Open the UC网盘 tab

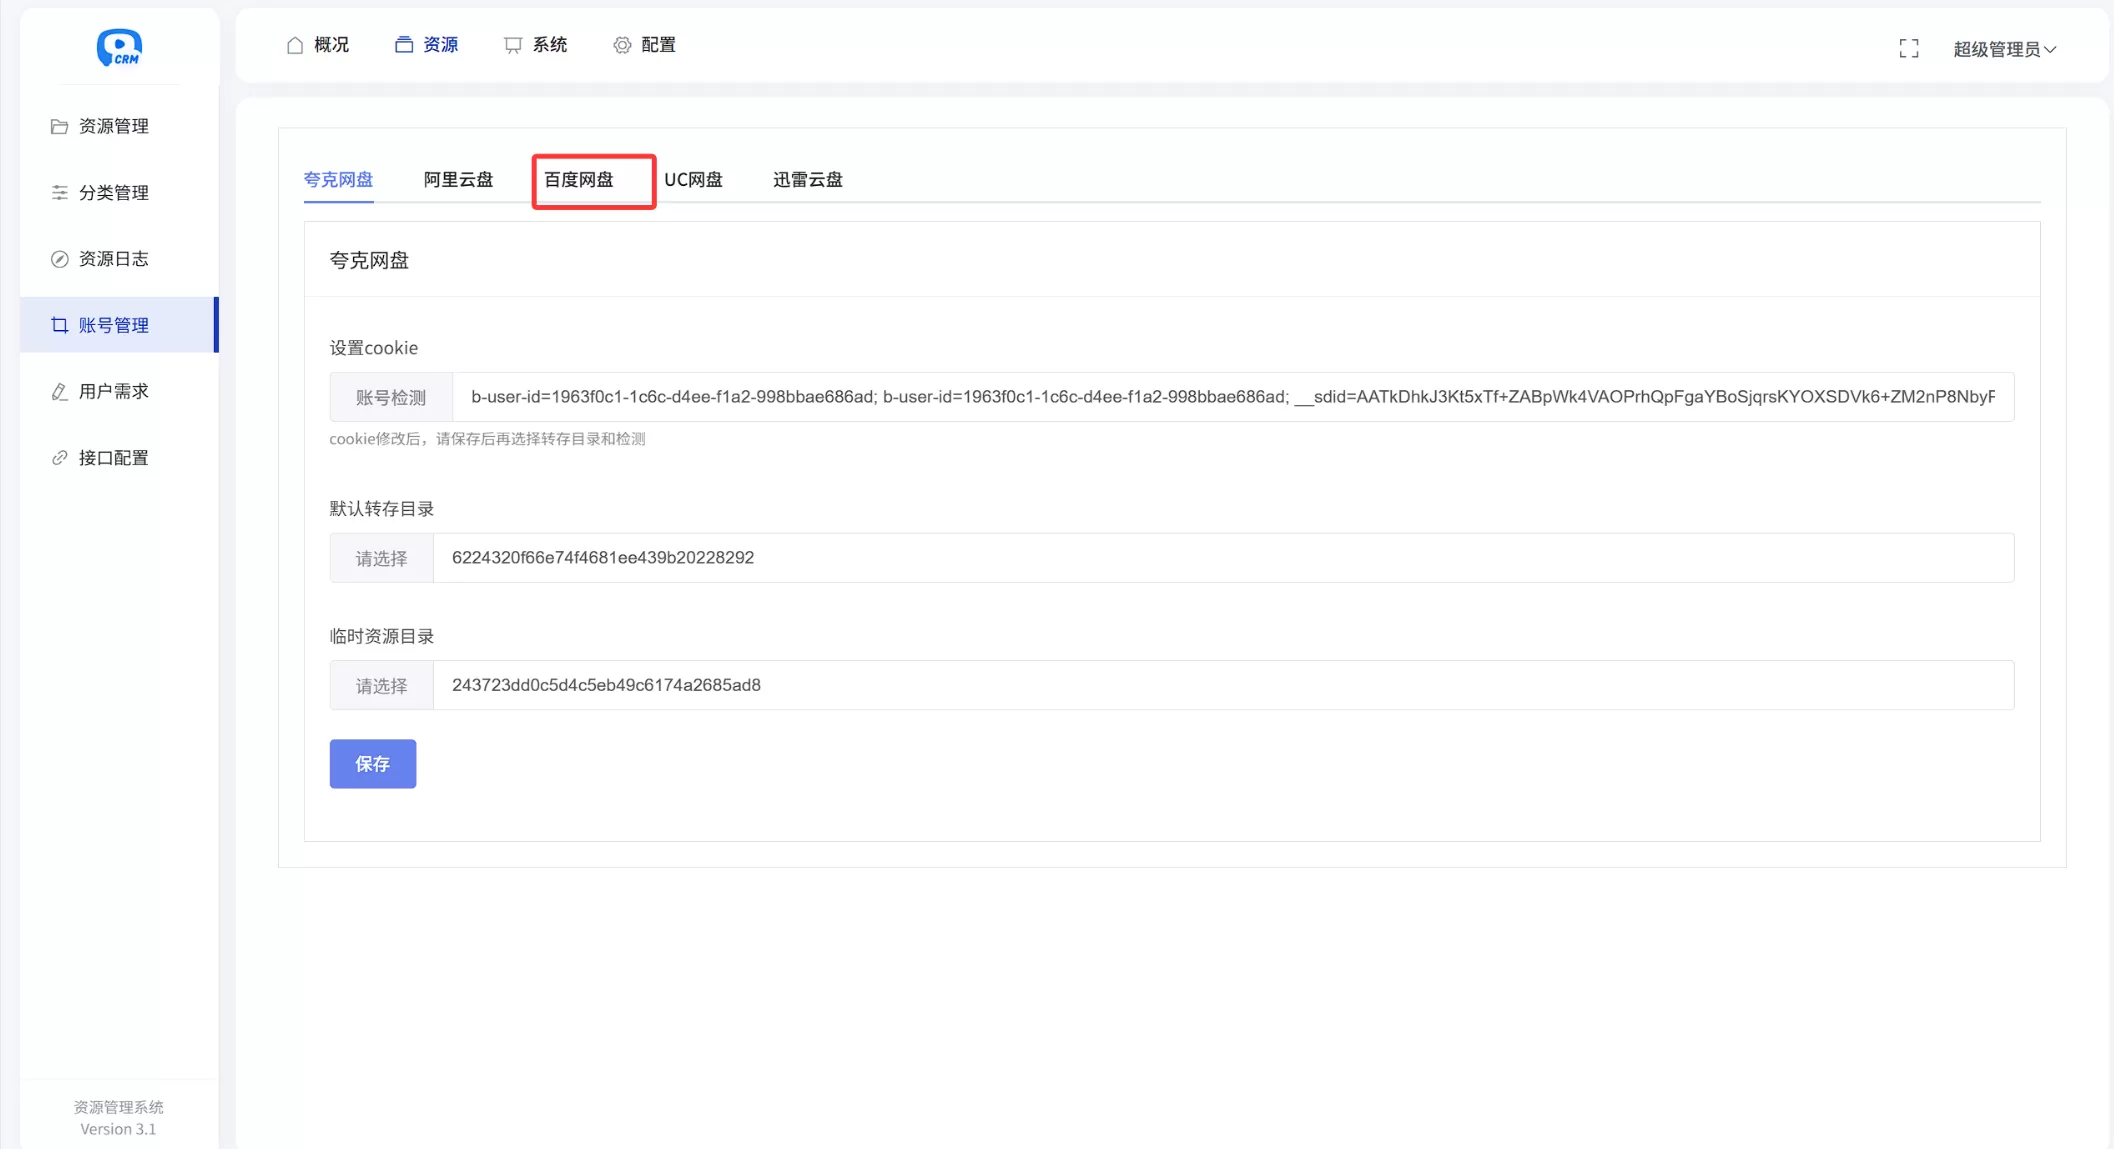694,180
